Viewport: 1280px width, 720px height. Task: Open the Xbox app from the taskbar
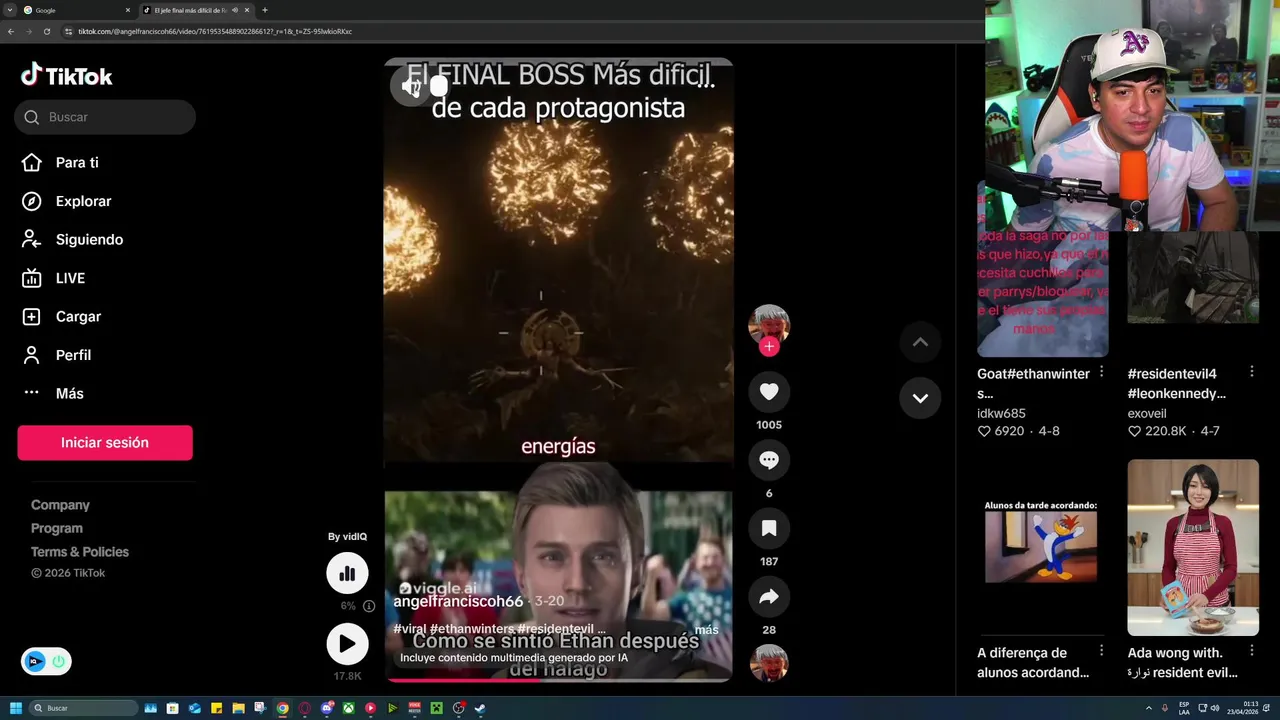tap(348, 708)
